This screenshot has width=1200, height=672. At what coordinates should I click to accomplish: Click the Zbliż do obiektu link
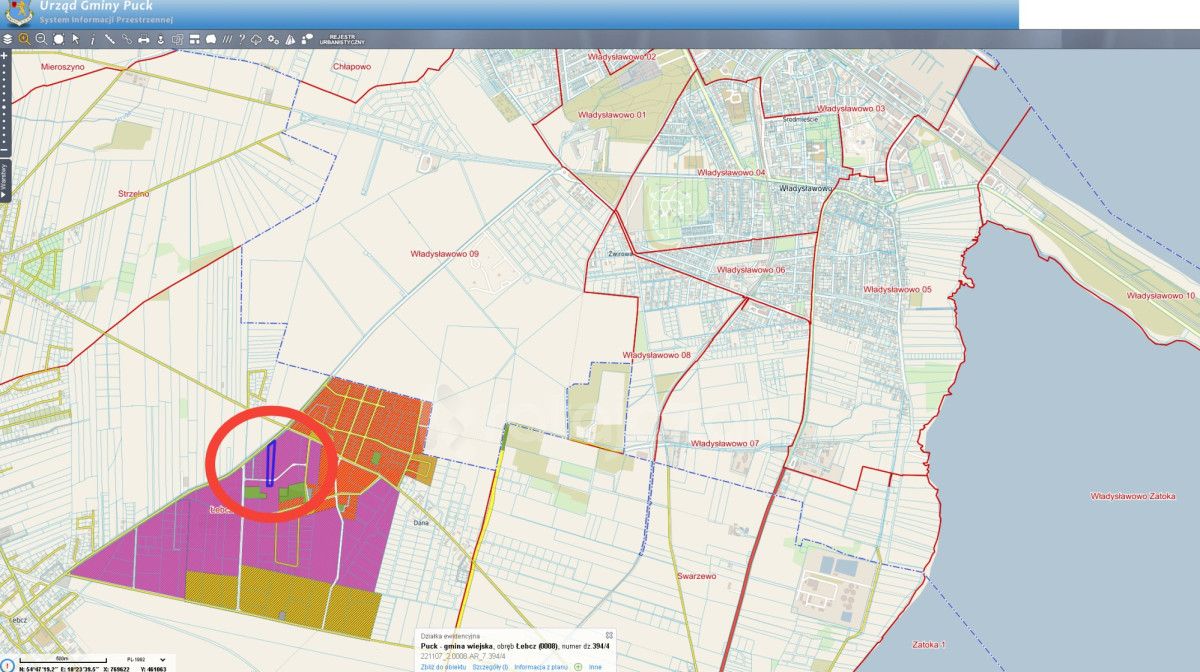444,666
